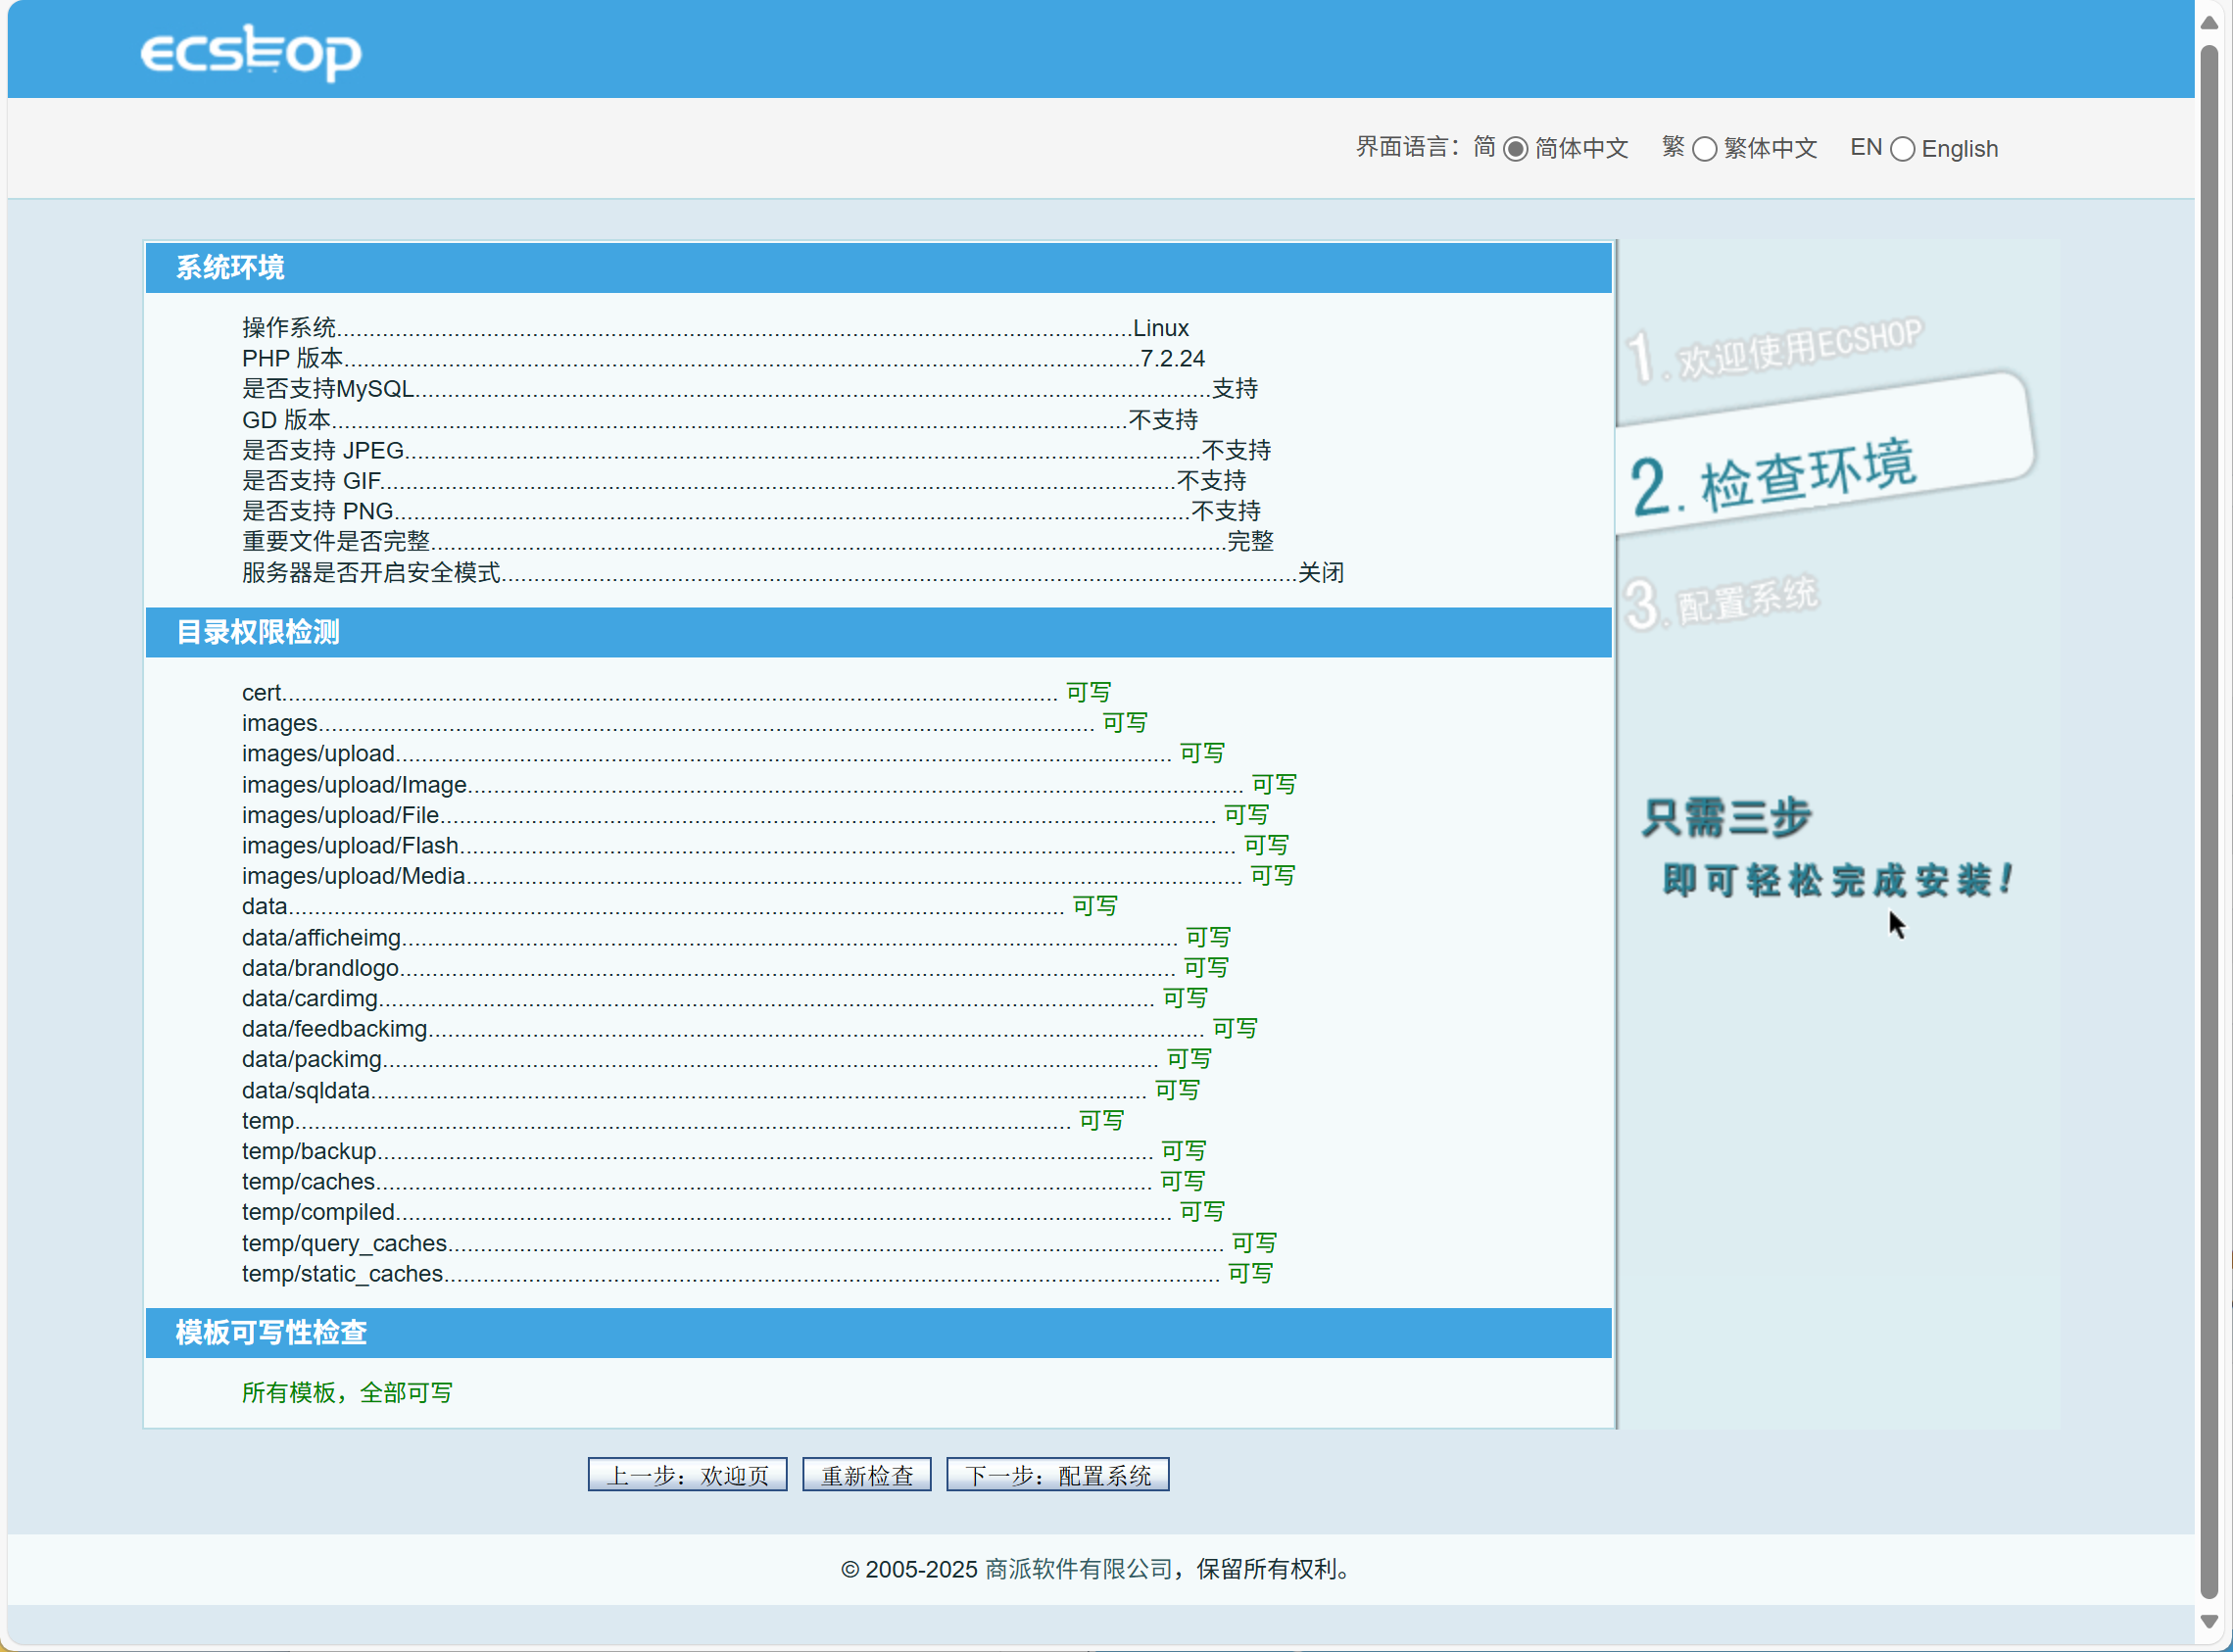
Task: Click 重新检查 button to recheck environment
Action: (866, 1475)
